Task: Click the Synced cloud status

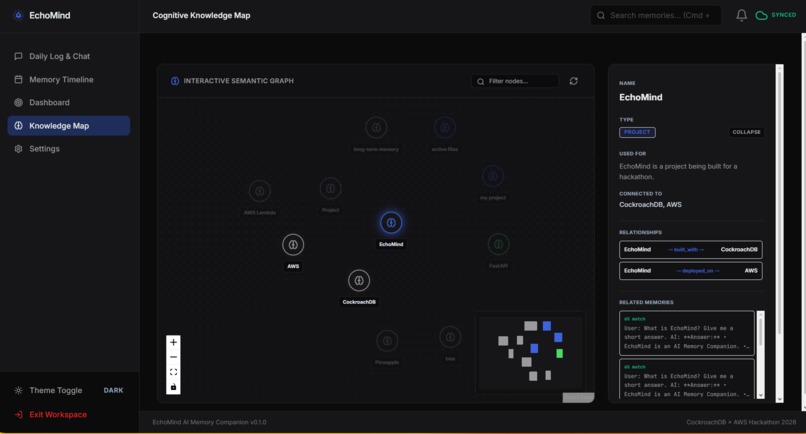Action: coord(776,15)
